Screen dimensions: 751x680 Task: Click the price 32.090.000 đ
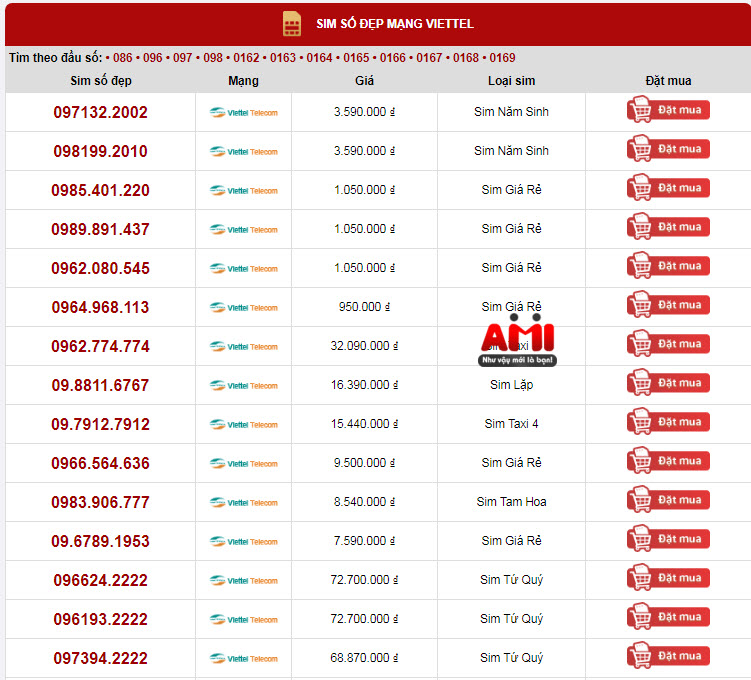pos(364,346)
